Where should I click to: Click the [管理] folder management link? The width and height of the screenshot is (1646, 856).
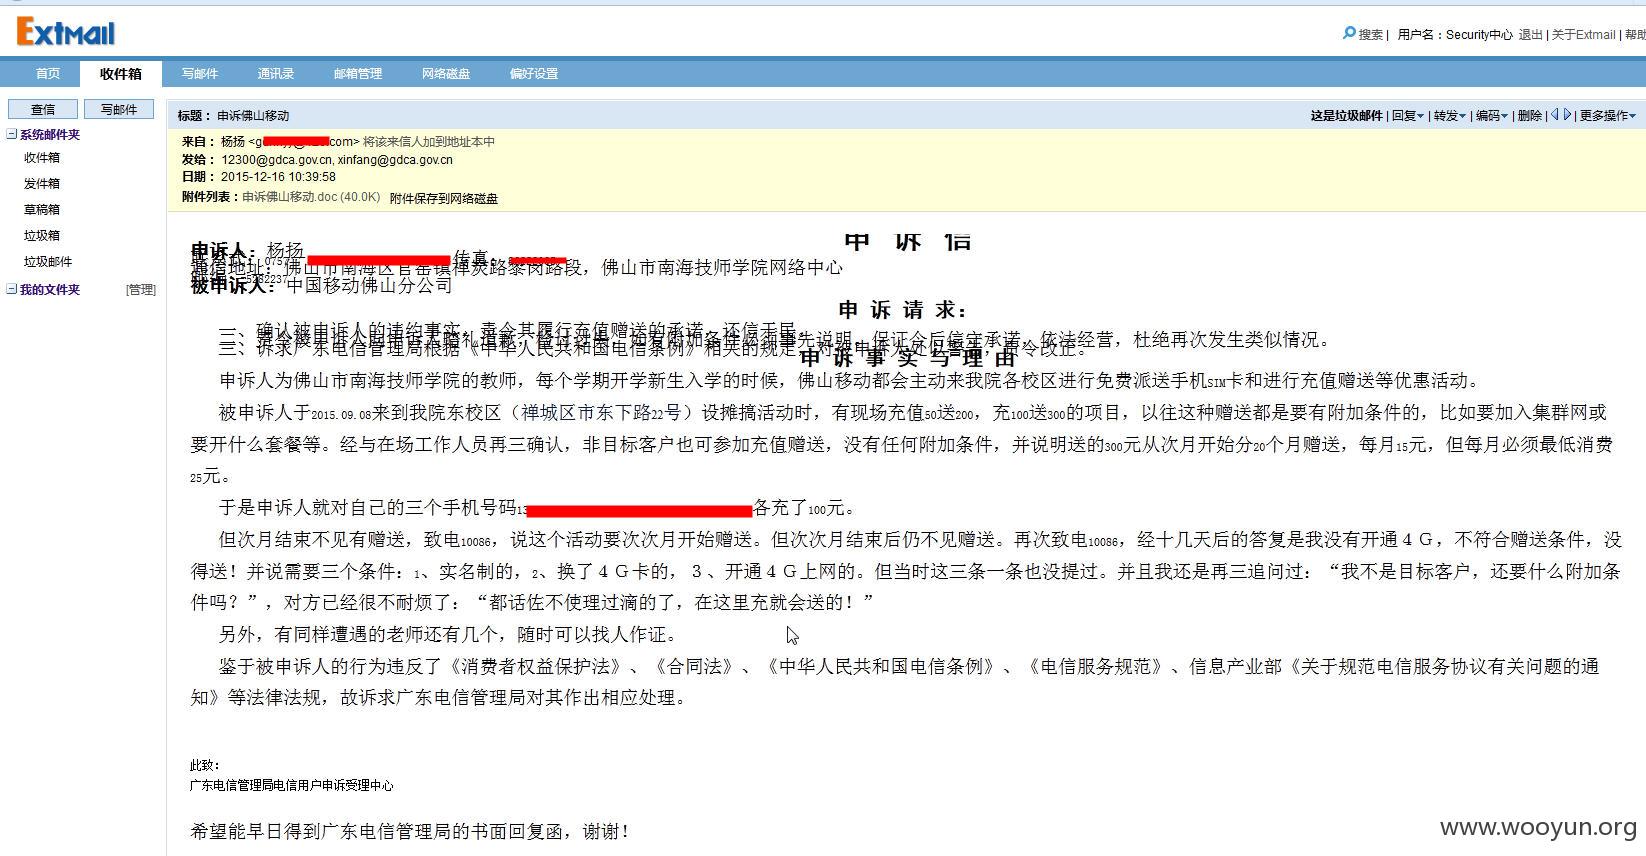tap(141, 290)
